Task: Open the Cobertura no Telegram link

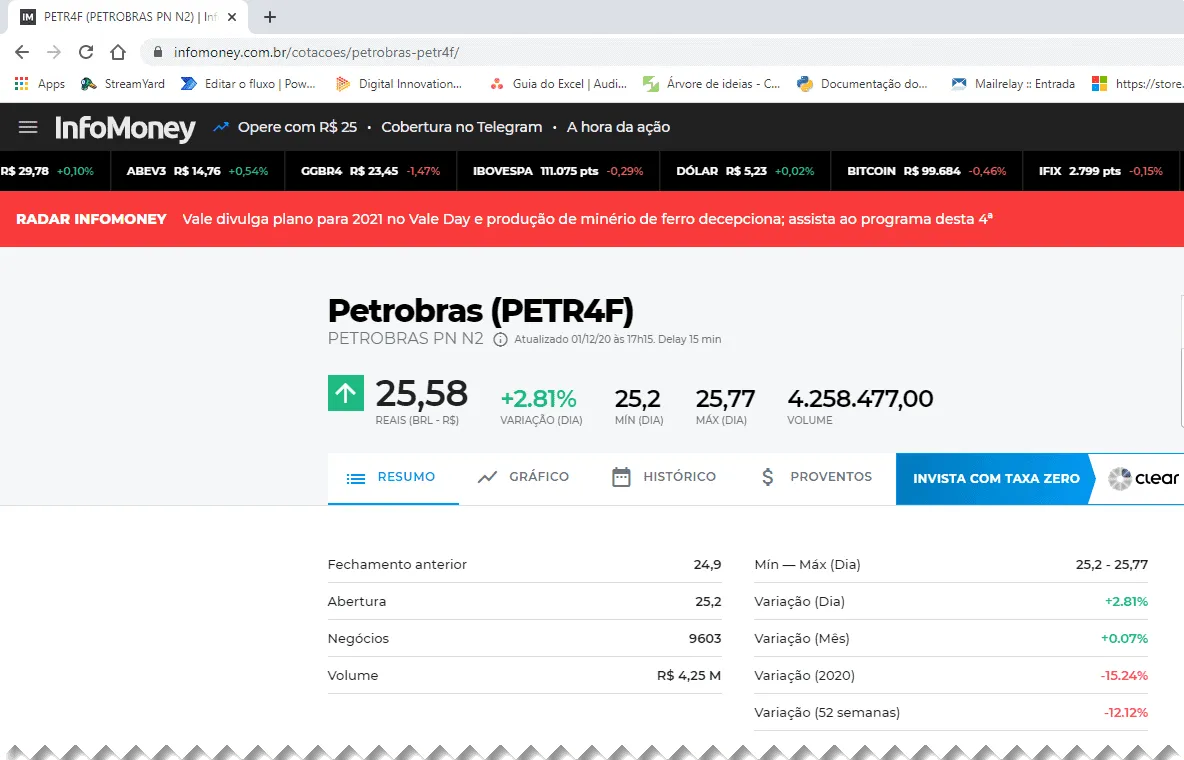Action: pos(461,127)
